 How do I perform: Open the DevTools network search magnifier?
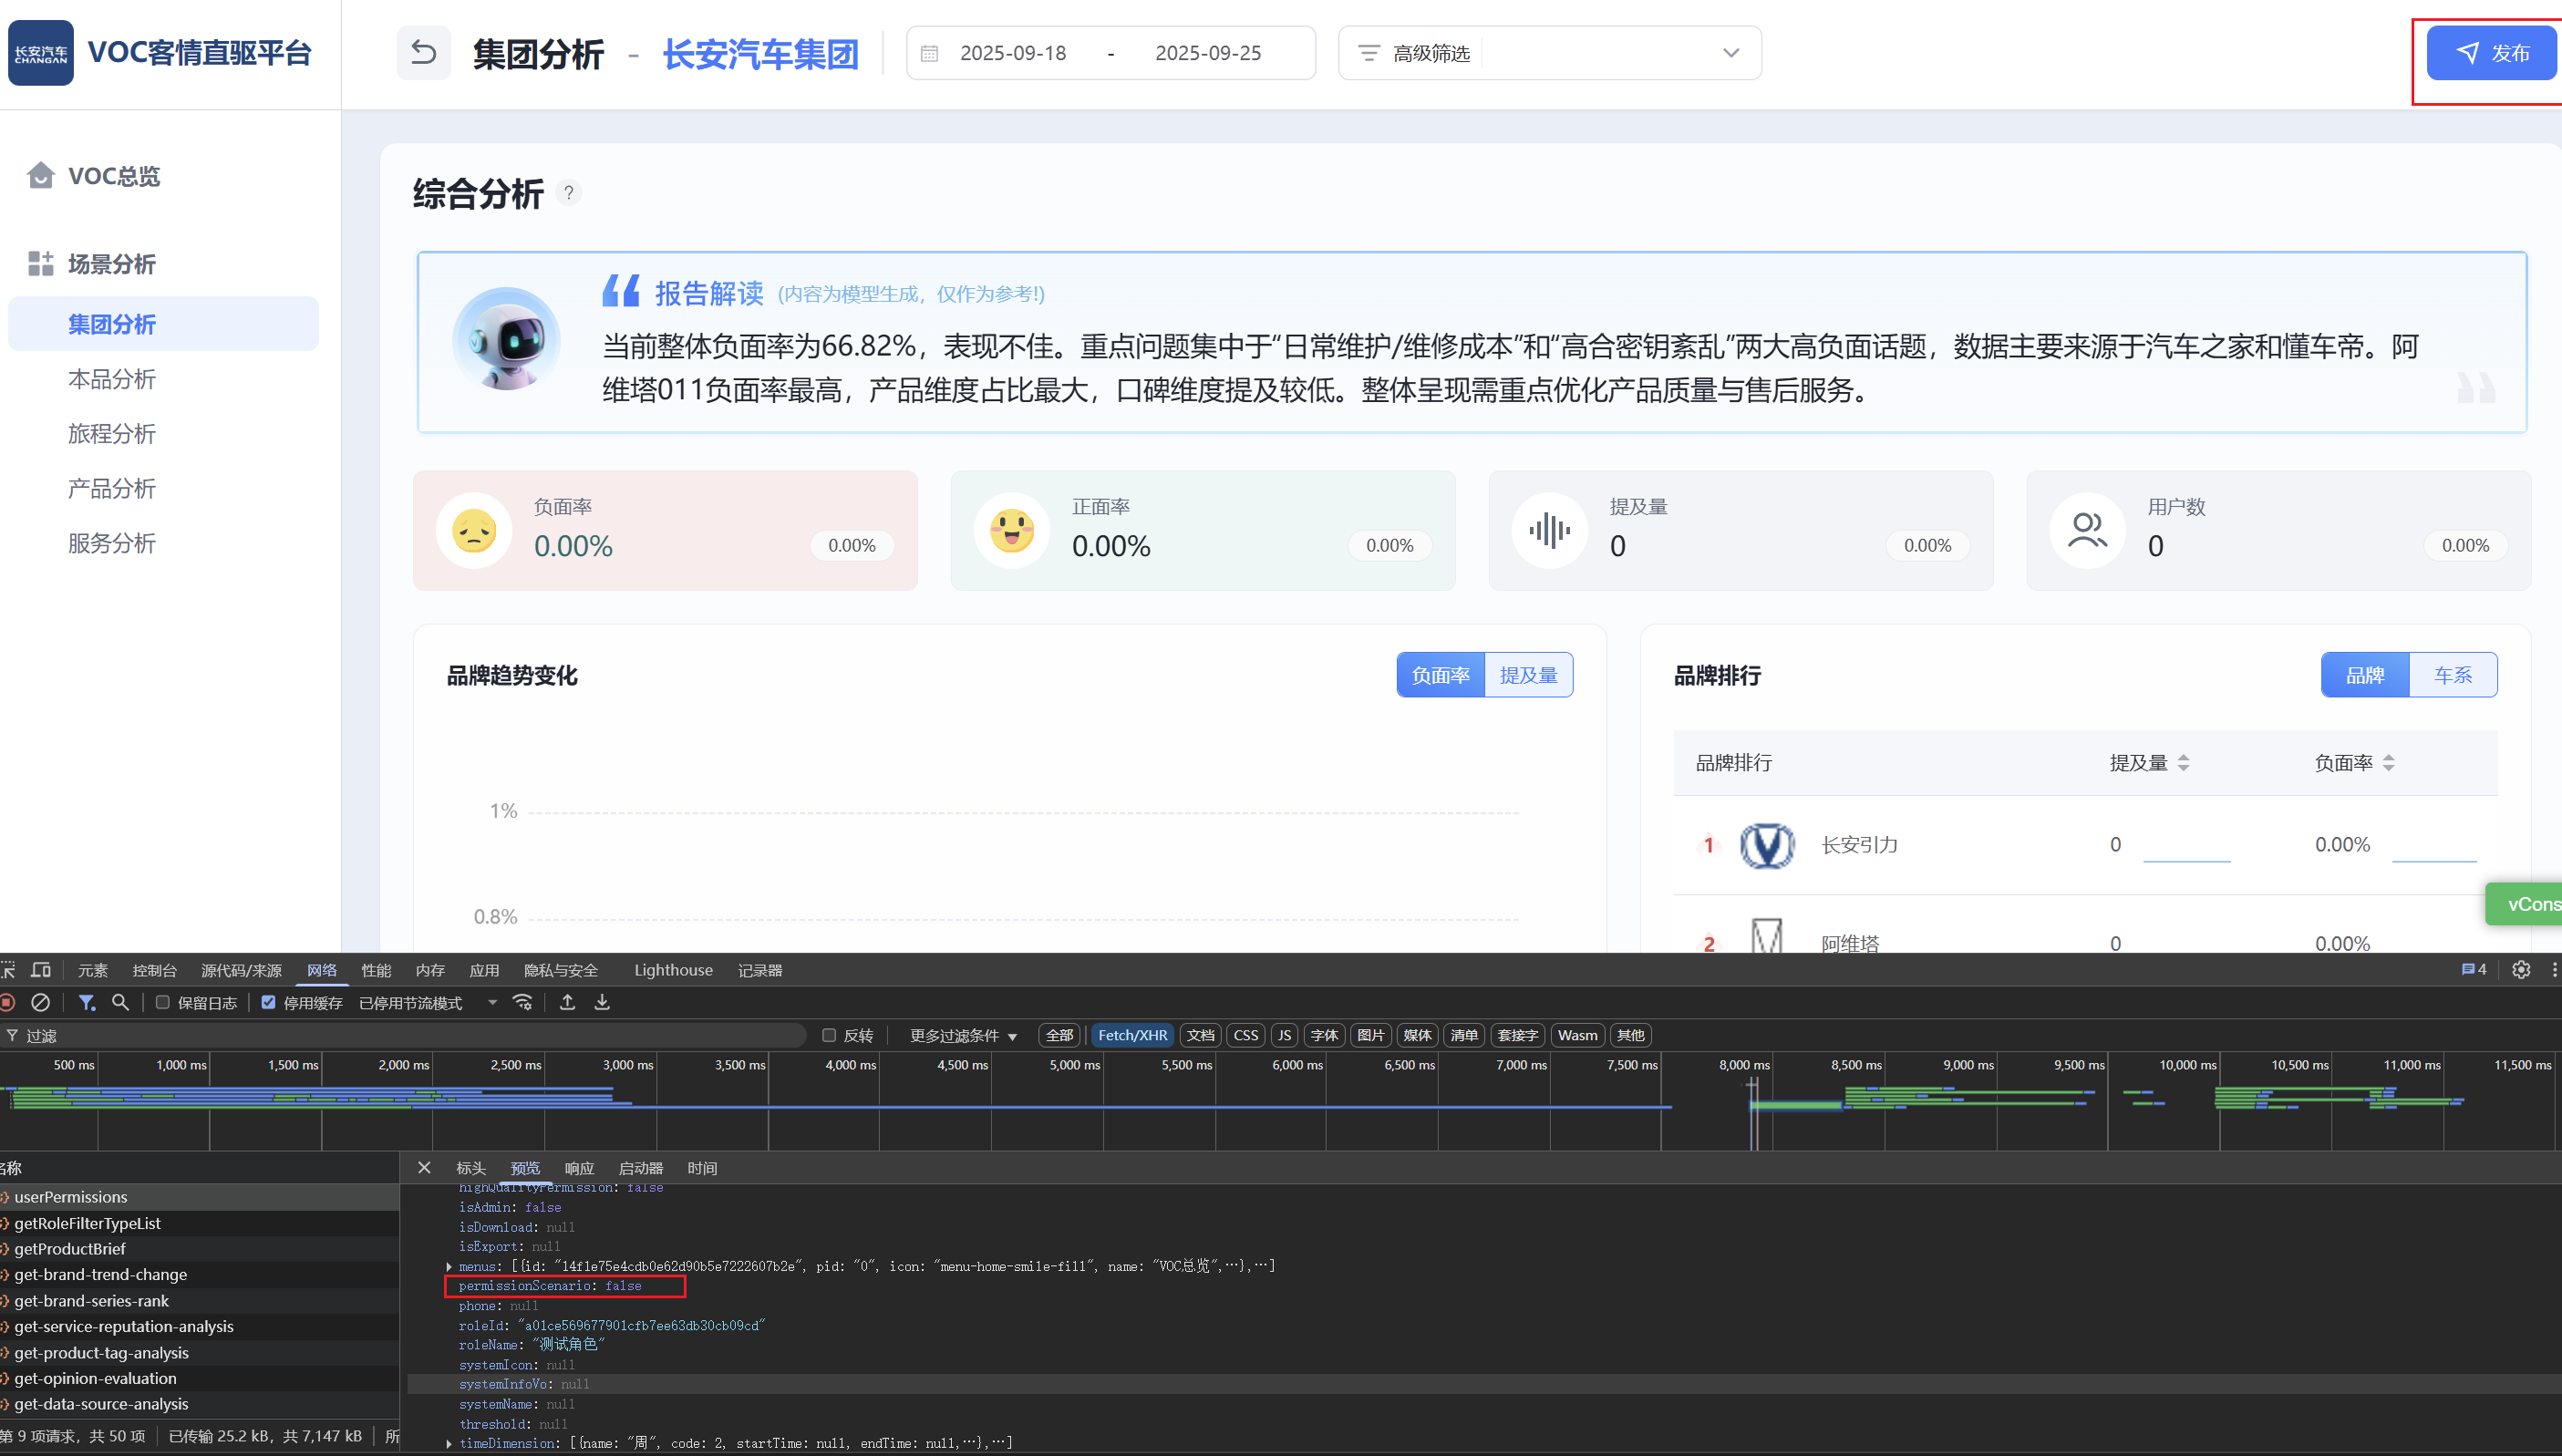point(120,1002)
